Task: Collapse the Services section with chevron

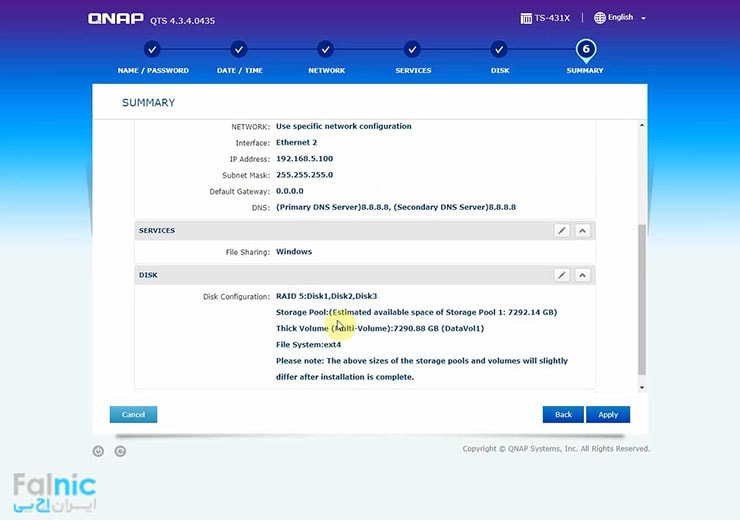Action: tap(582, 231)
